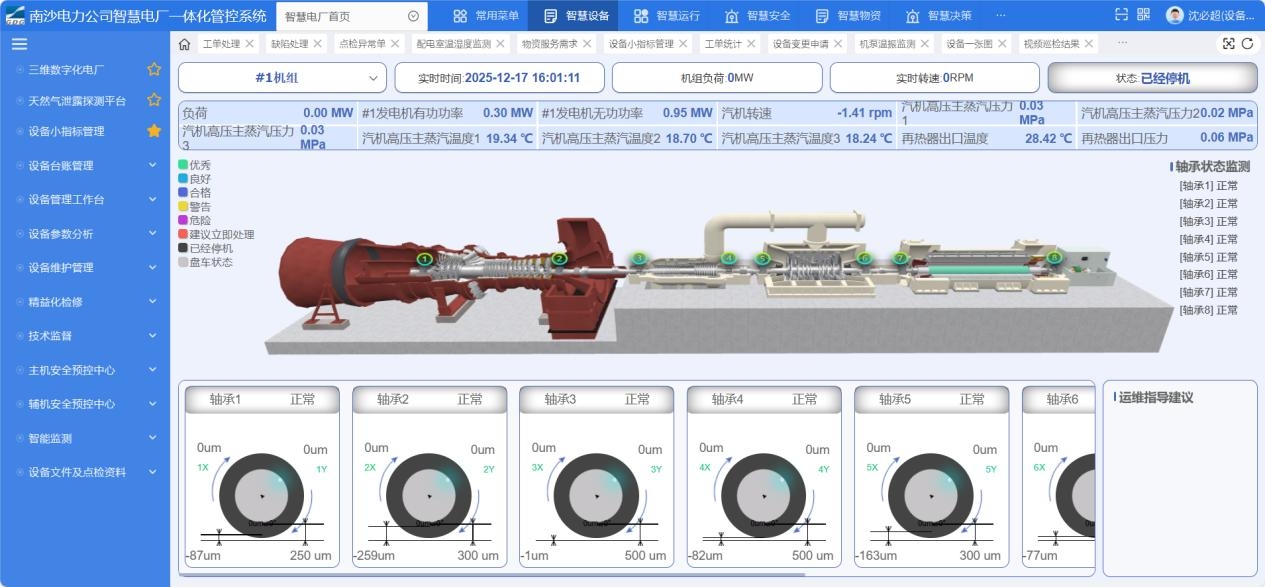Collapse sidebar with the hamburger menu icon

(19, 44)
